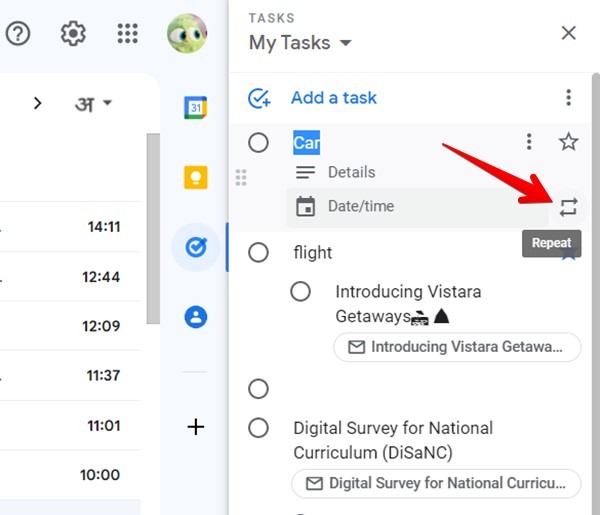Open the email received at 12:44
The height and width of the screenshot is (515, 600).
(x=70, y=277)
